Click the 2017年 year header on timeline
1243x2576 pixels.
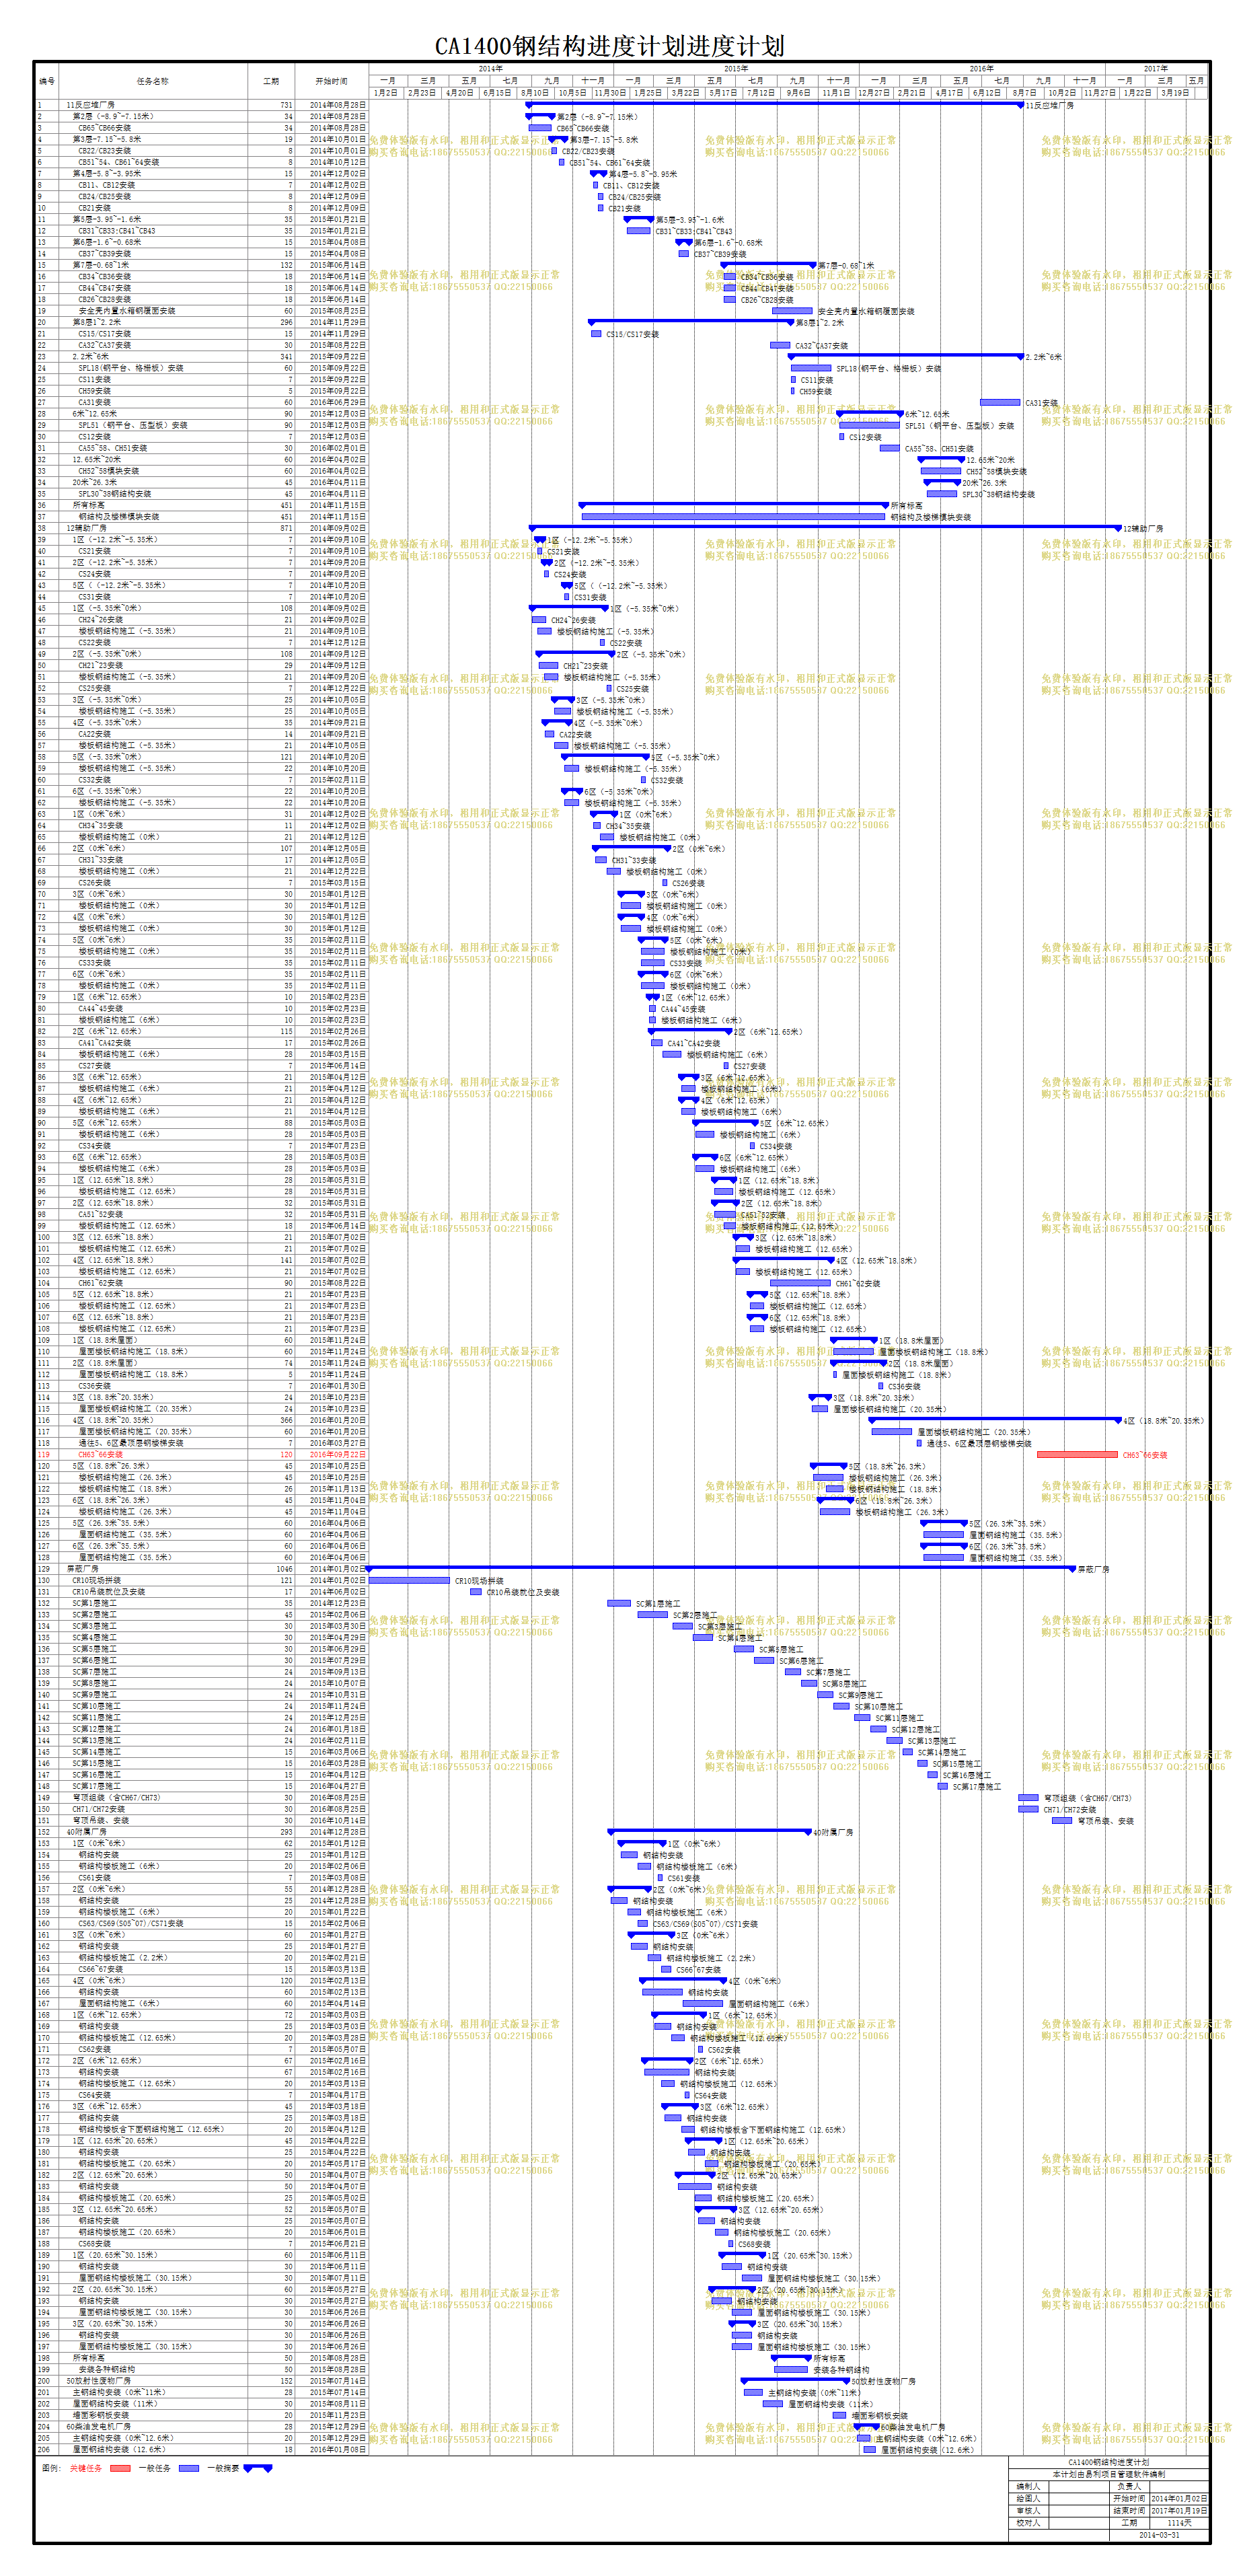tap(1155, 69)
